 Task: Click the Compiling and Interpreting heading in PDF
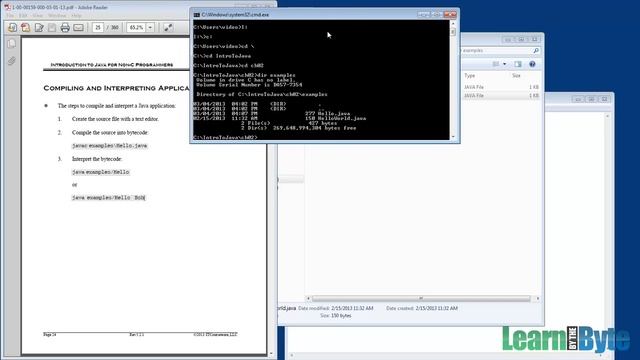[x=117, y=88]
